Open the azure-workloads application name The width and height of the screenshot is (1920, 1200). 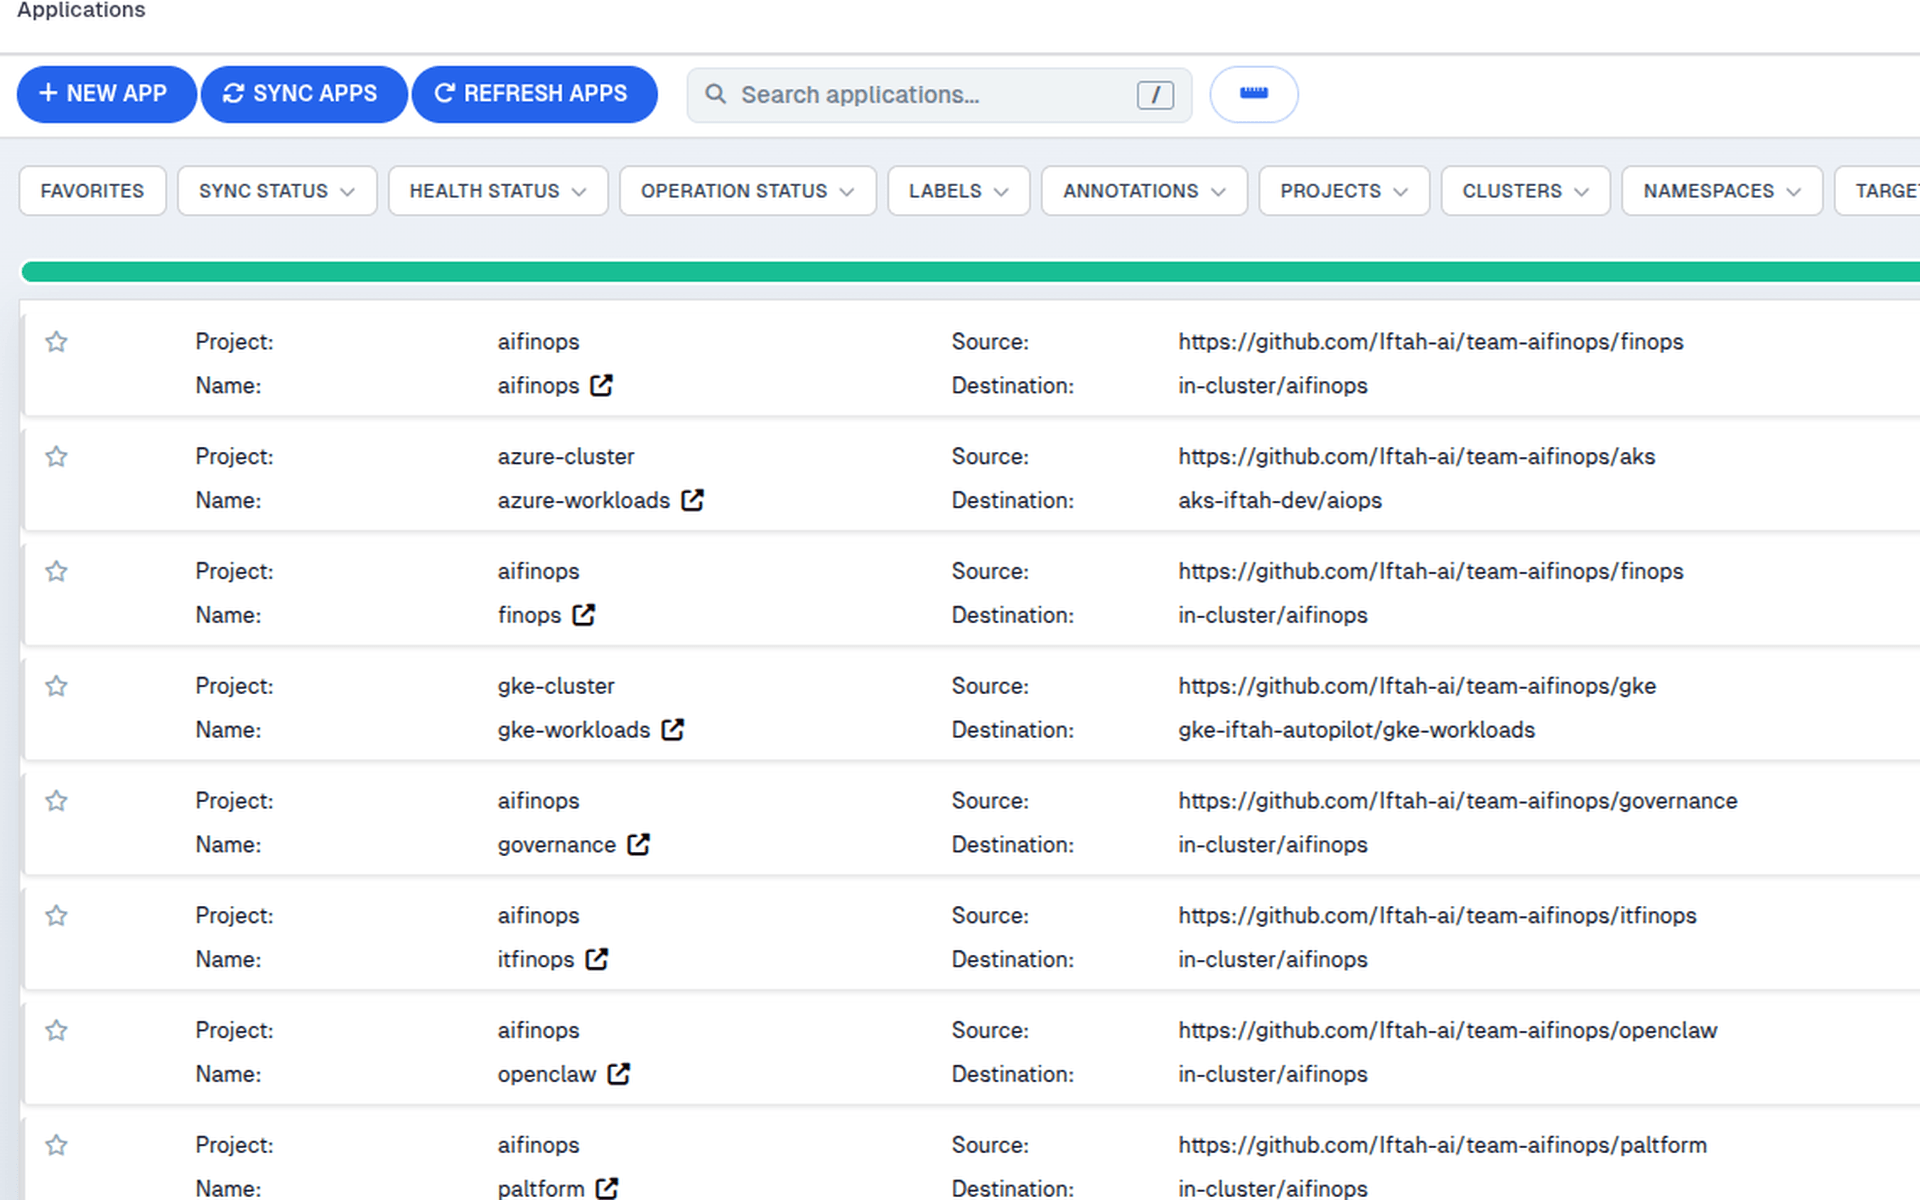click(584, 500)
